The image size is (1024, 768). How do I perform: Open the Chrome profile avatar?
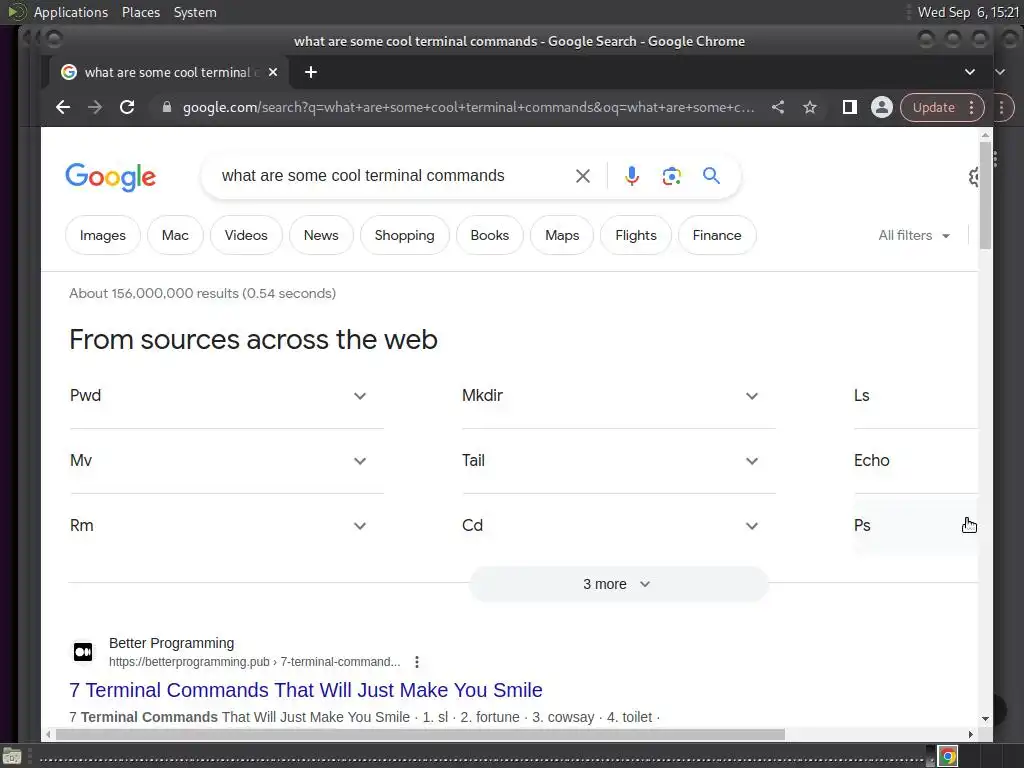point(881,107)
